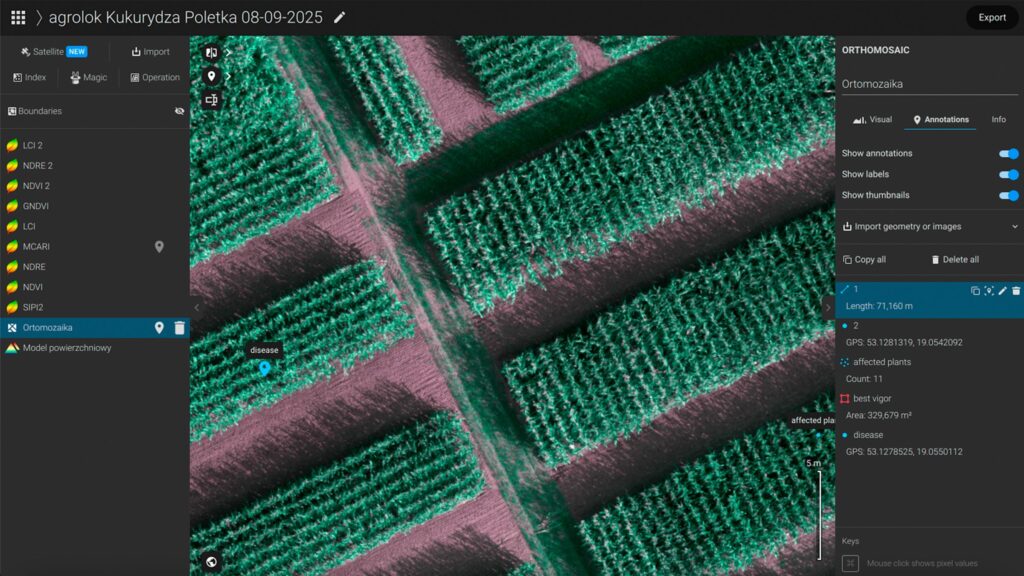Click the Ortomozaika name input field

click(929, 84)
